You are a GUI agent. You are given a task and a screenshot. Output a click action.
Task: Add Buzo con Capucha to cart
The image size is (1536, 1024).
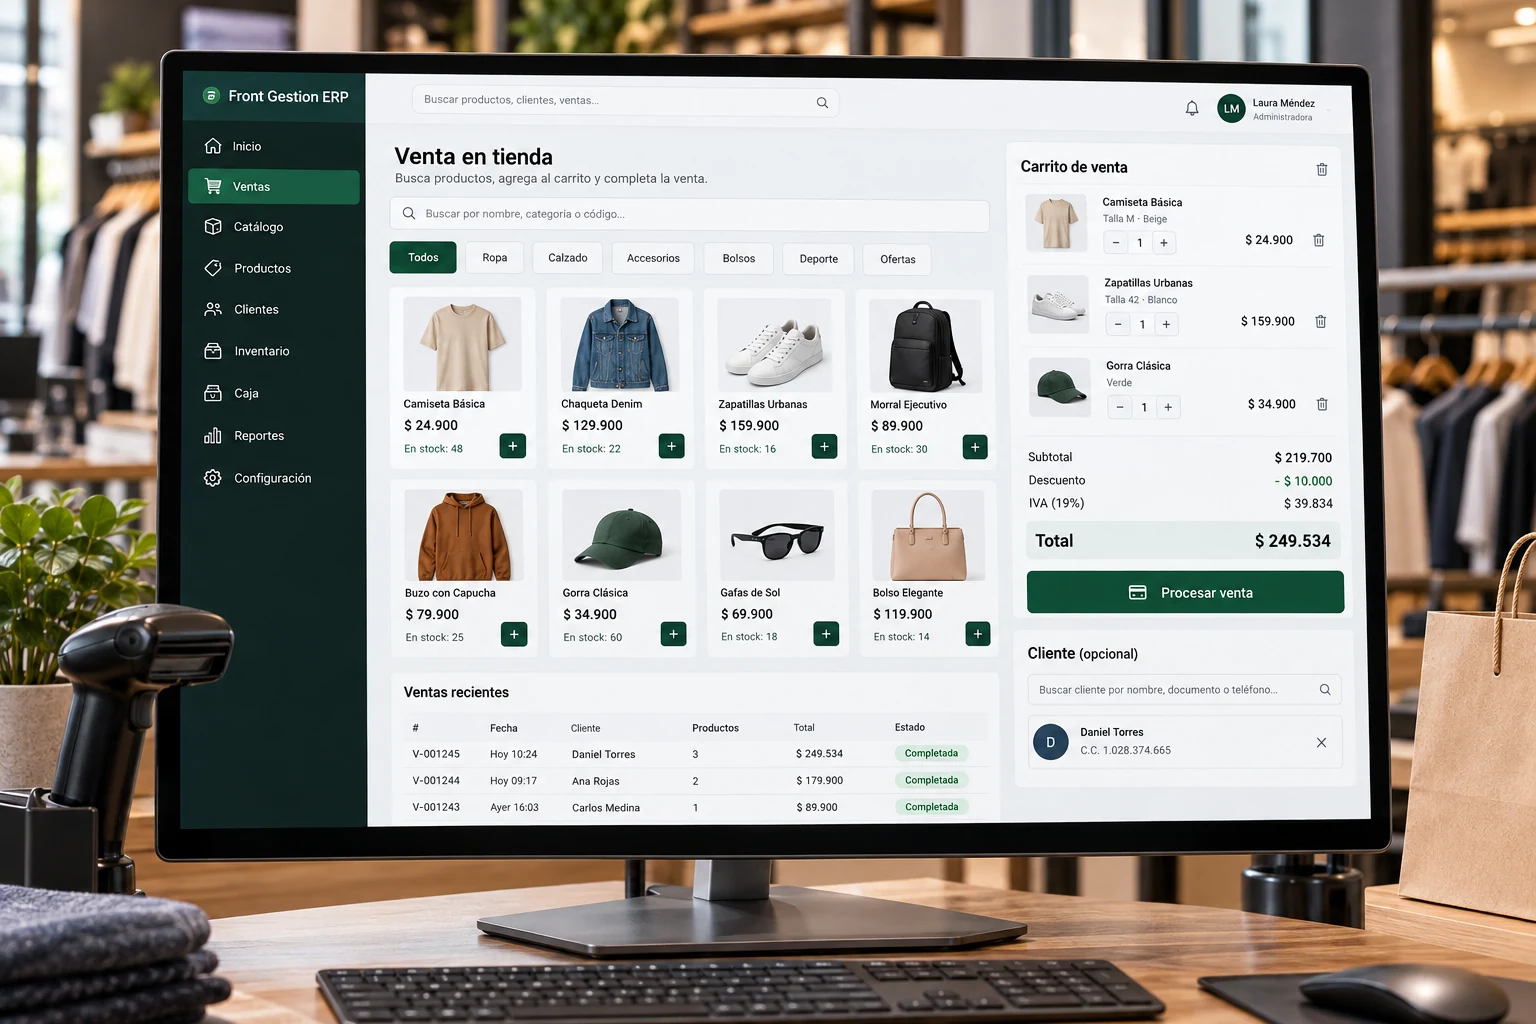click(x=514, y=634)
